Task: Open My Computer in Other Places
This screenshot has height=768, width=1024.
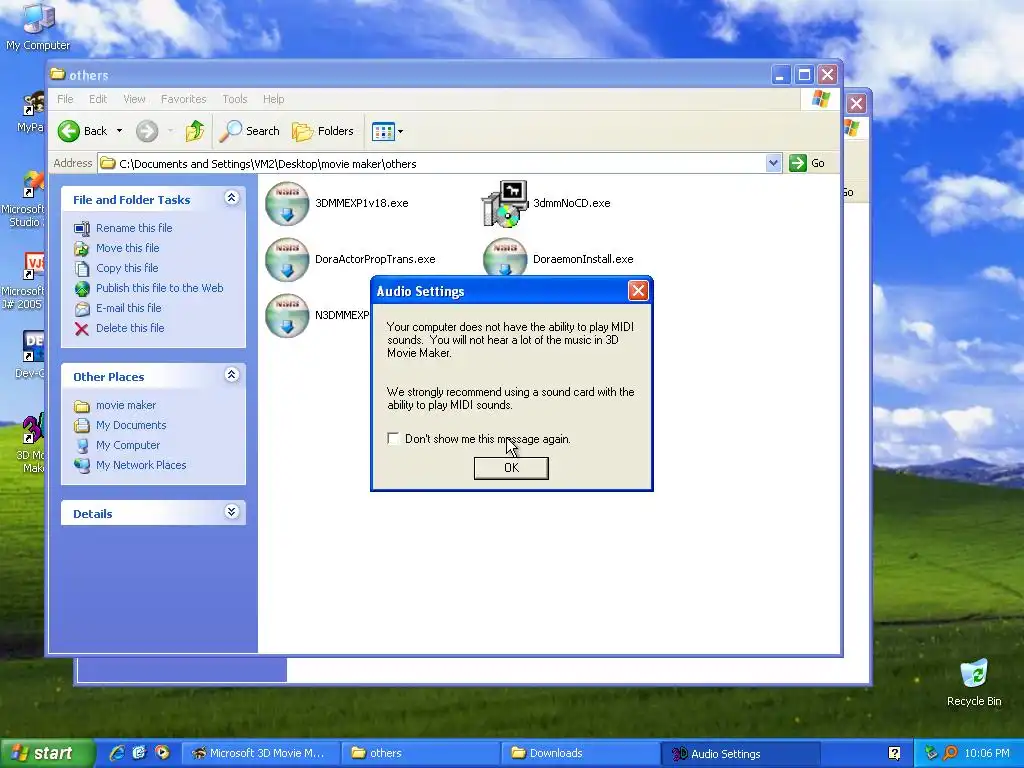Action: tap(127, 445)
